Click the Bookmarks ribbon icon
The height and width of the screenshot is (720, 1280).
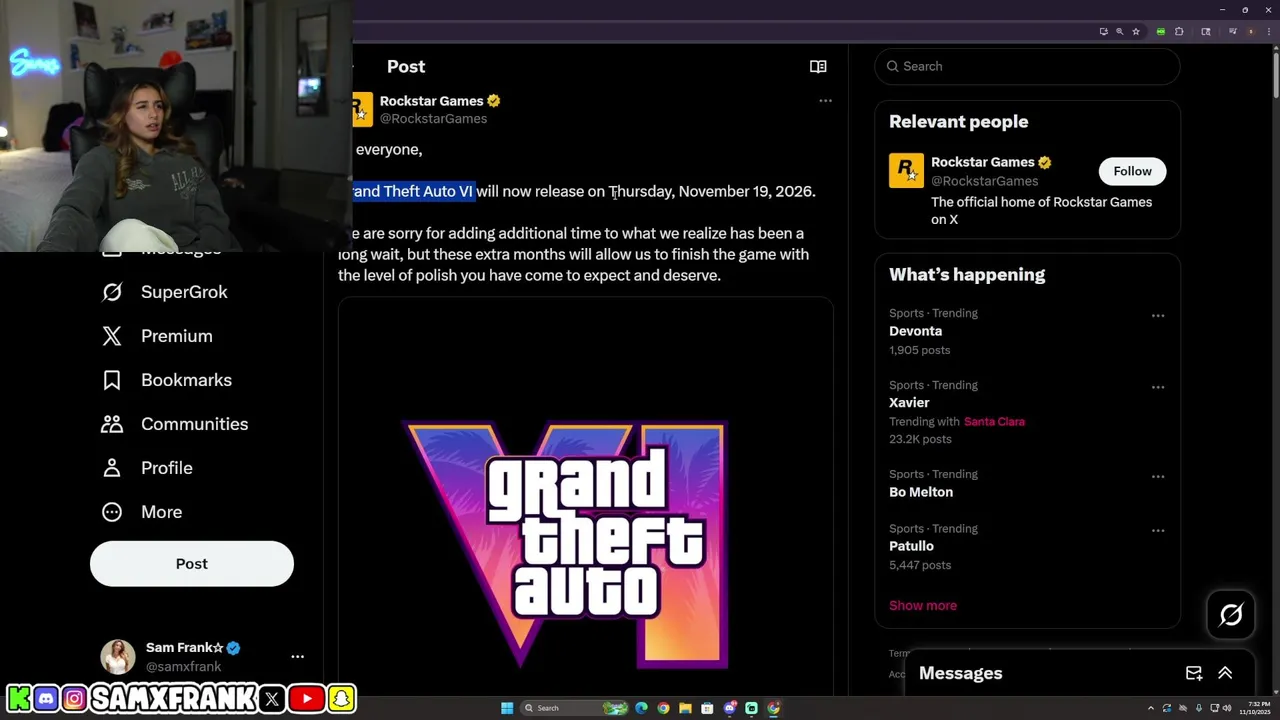[x=112, y=380]
